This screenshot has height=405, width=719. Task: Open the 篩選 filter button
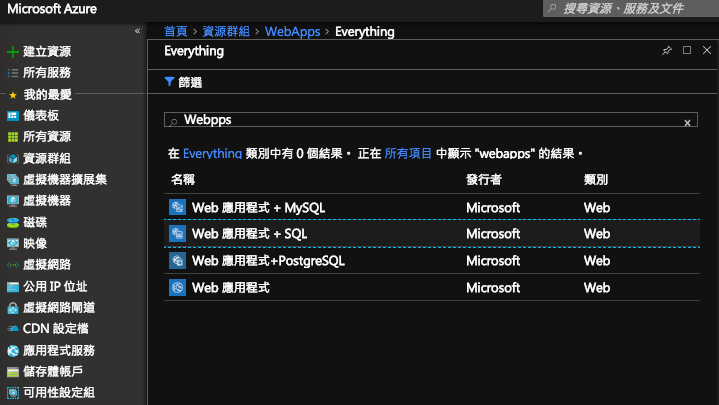coord(183,82)
